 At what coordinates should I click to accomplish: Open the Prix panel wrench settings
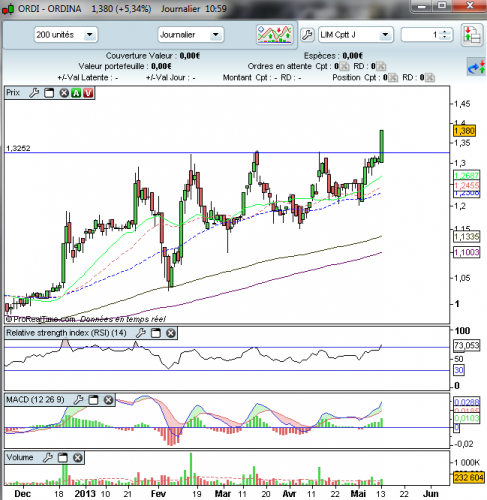coord(34,93)
